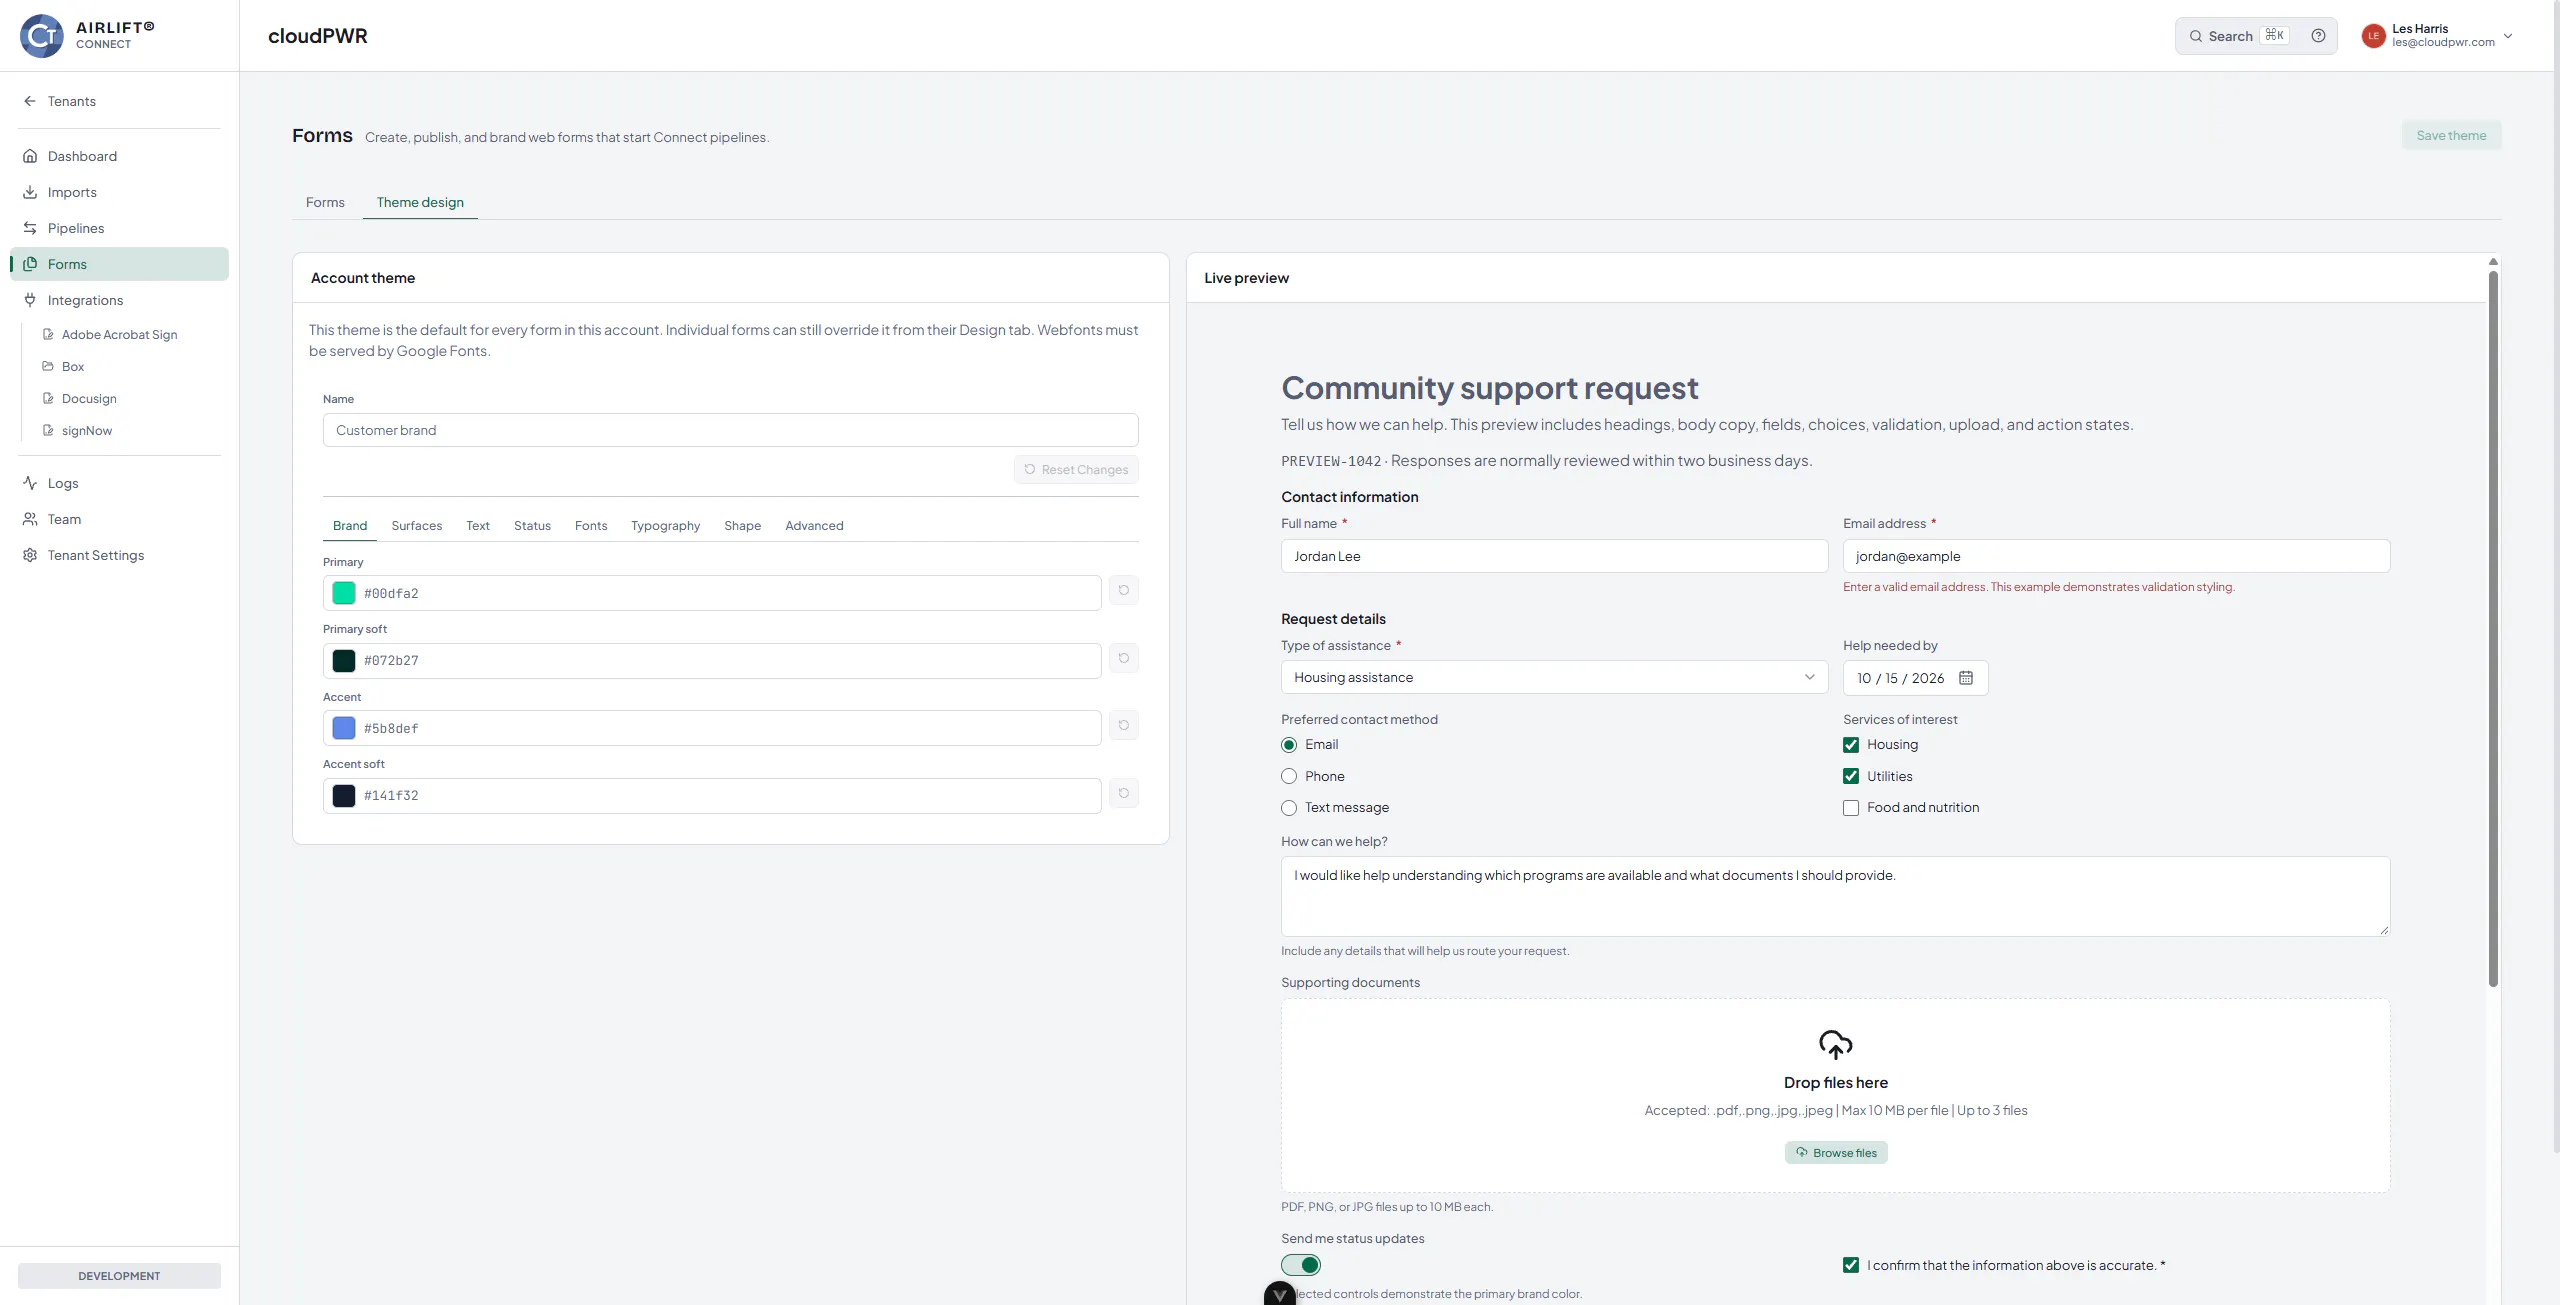Click the help question mark icon

point(2318,36)
